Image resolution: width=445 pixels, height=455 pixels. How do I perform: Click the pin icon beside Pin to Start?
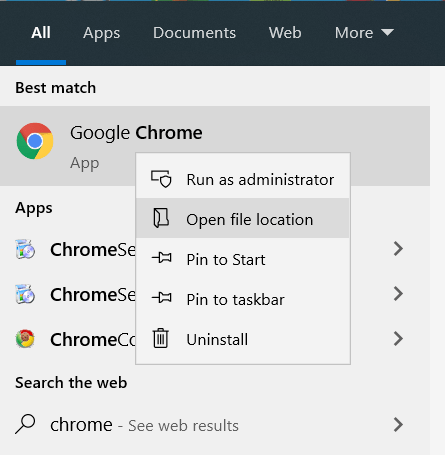pos(162,258)
